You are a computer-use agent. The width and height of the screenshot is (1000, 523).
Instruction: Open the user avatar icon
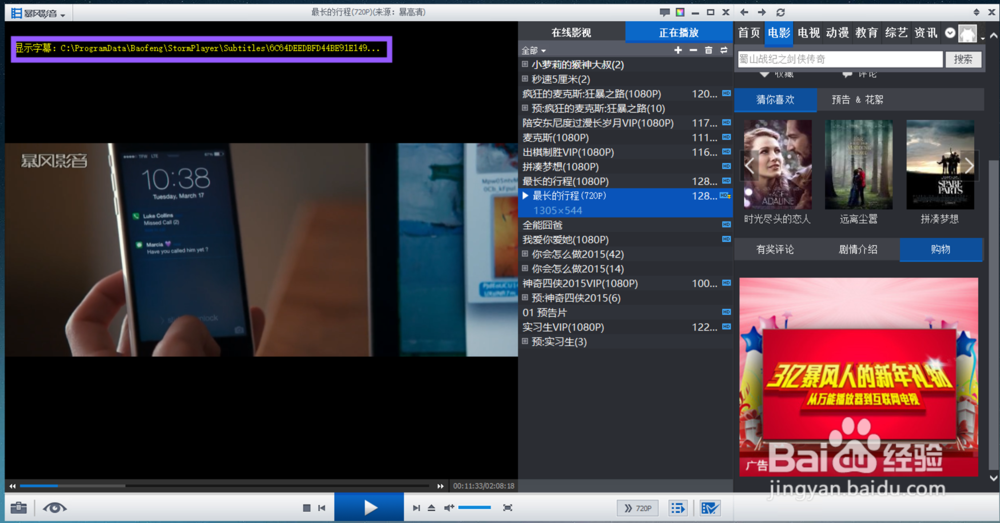pyautogui.click(x=967, y=34)
